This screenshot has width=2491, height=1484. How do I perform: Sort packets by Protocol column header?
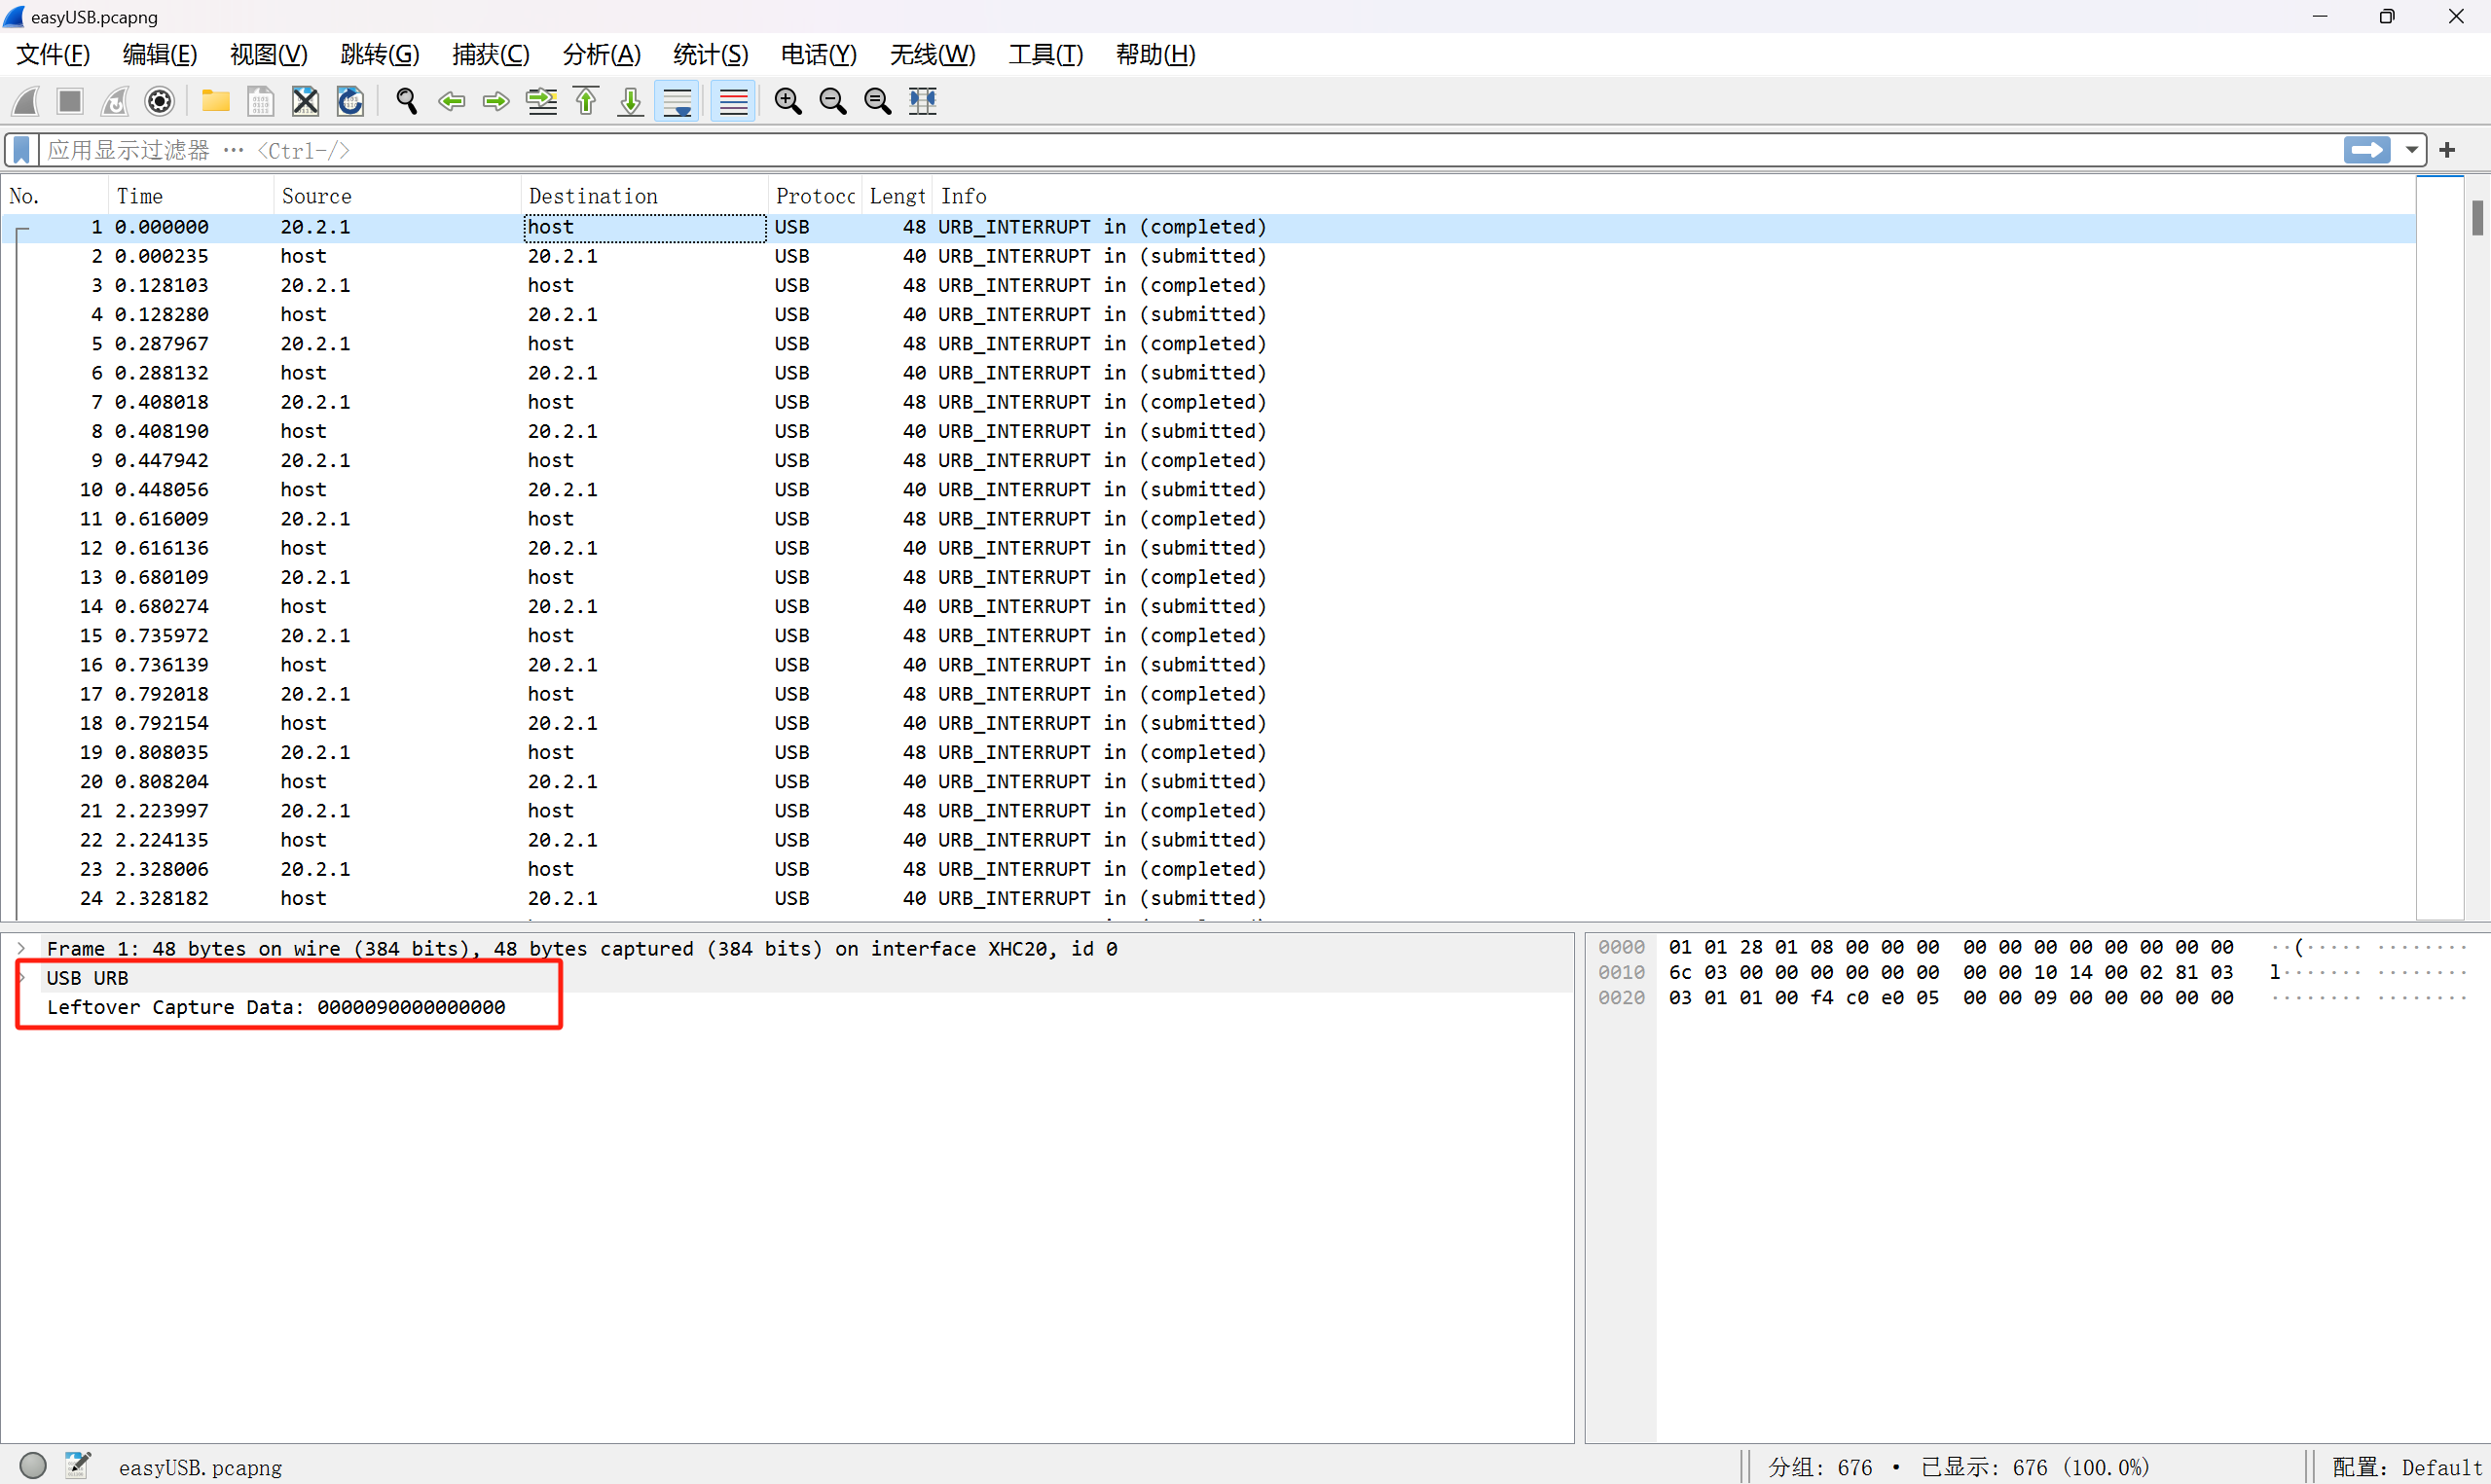tap(816, 196)
